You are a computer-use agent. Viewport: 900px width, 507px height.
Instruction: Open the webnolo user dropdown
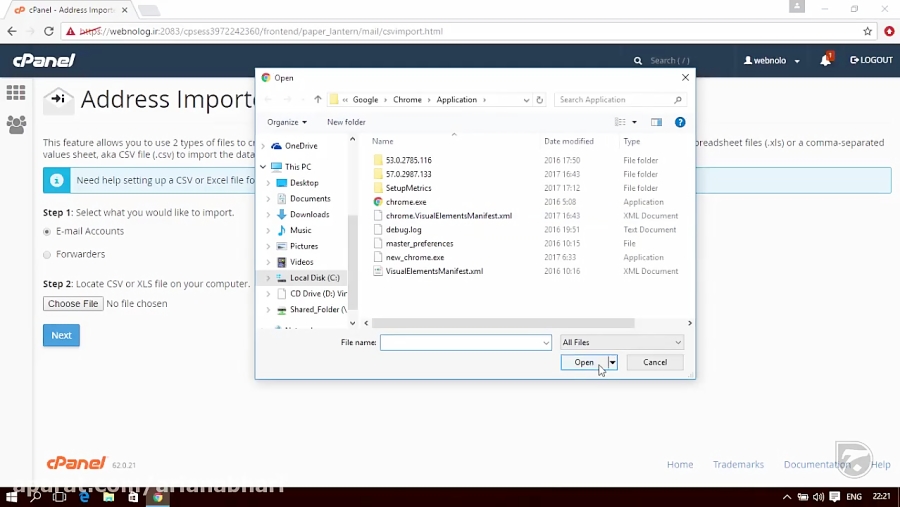click(772, 60)
